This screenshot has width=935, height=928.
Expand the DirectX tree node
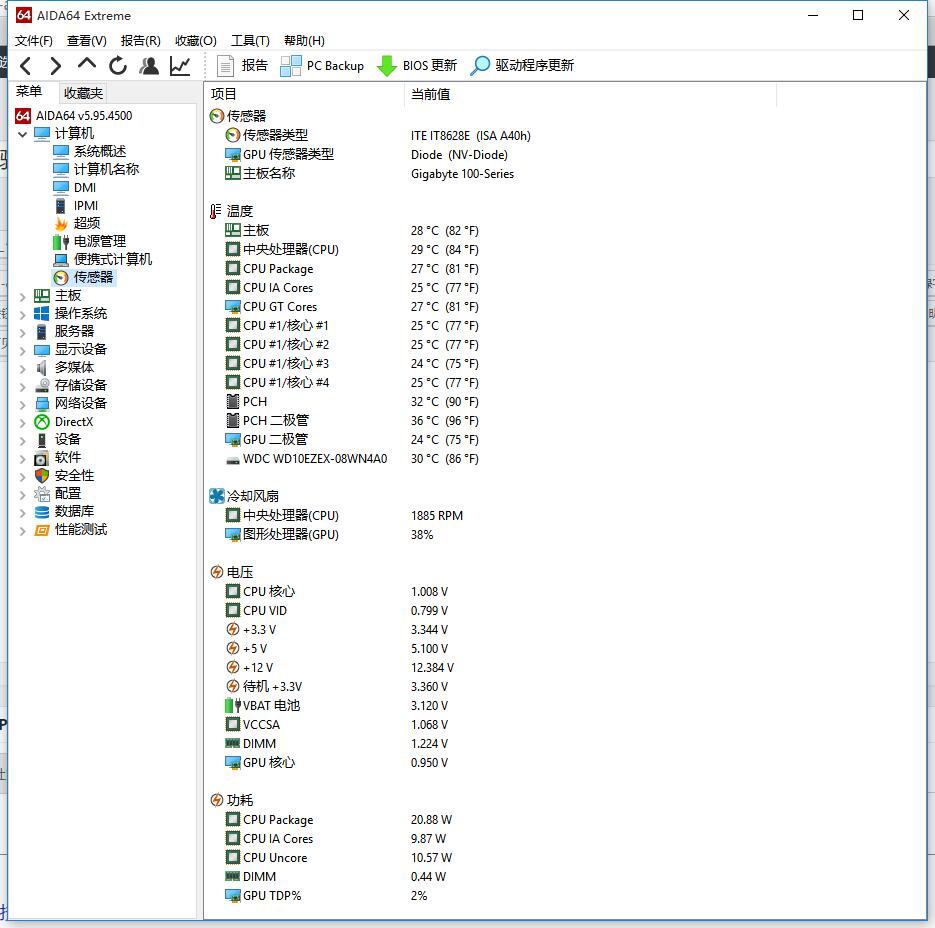coord(23,423)
